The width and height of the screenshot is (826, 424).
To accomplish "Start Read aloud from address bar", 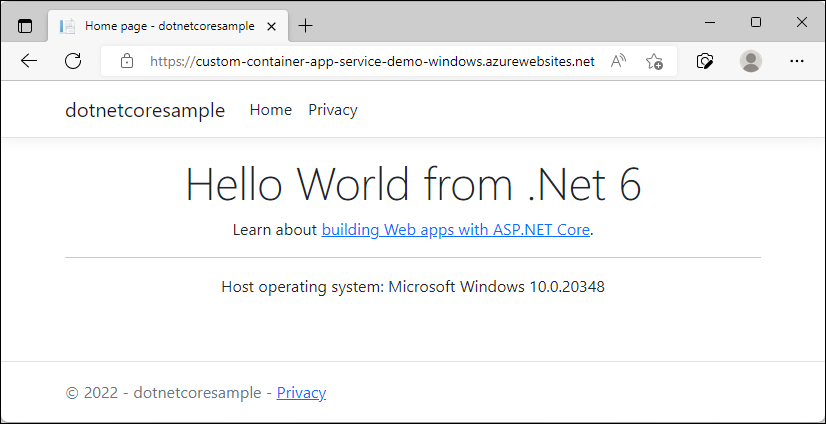I will coord(619,61).
